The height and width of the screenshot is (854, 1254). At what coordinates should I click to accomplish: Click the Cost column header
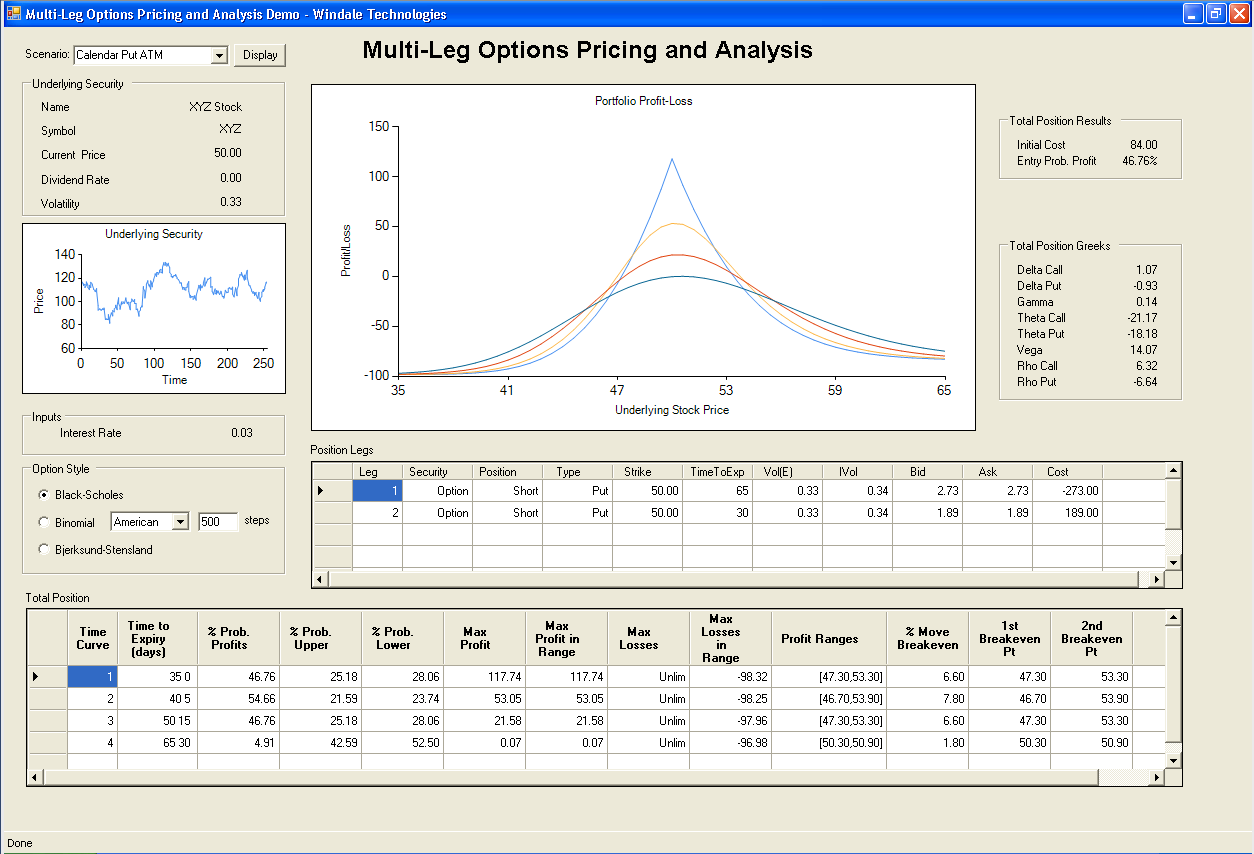pos(1067,471)
